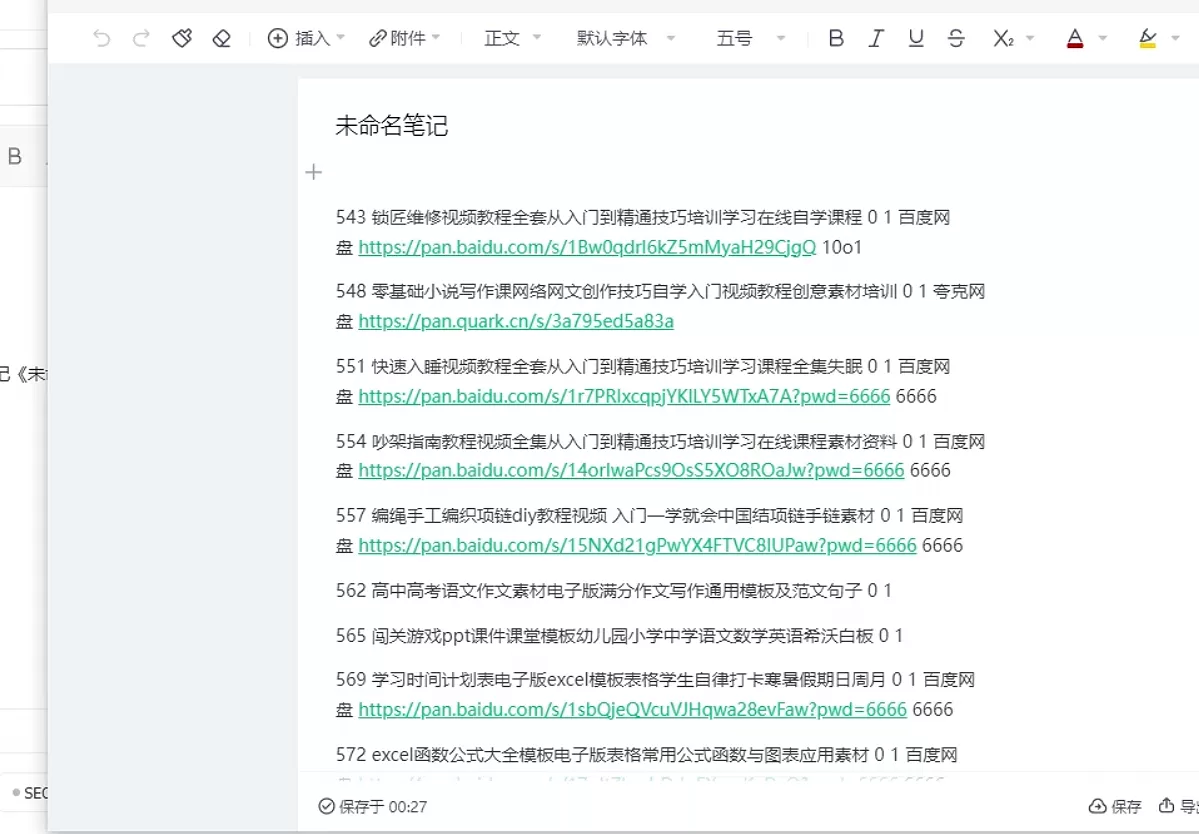Clear formatting with the eraser icon

click(x=222, y=38)
